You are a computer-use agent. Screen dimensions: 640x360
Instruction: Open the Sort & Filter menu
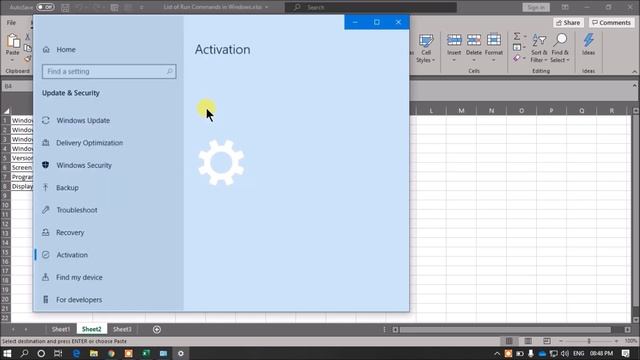(x=539, y=49)
